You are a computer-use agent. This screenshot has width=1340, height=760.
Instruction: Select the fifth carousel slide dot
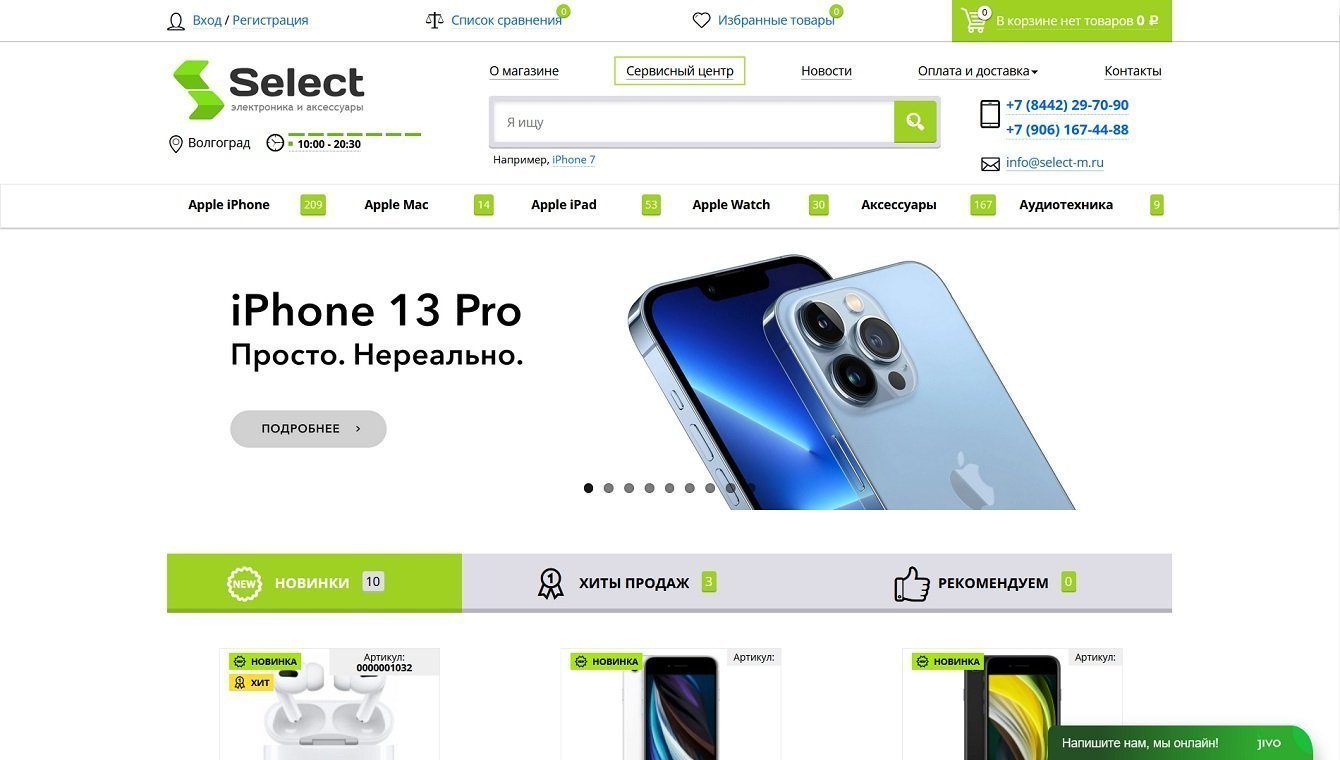(x=669, y=488)
